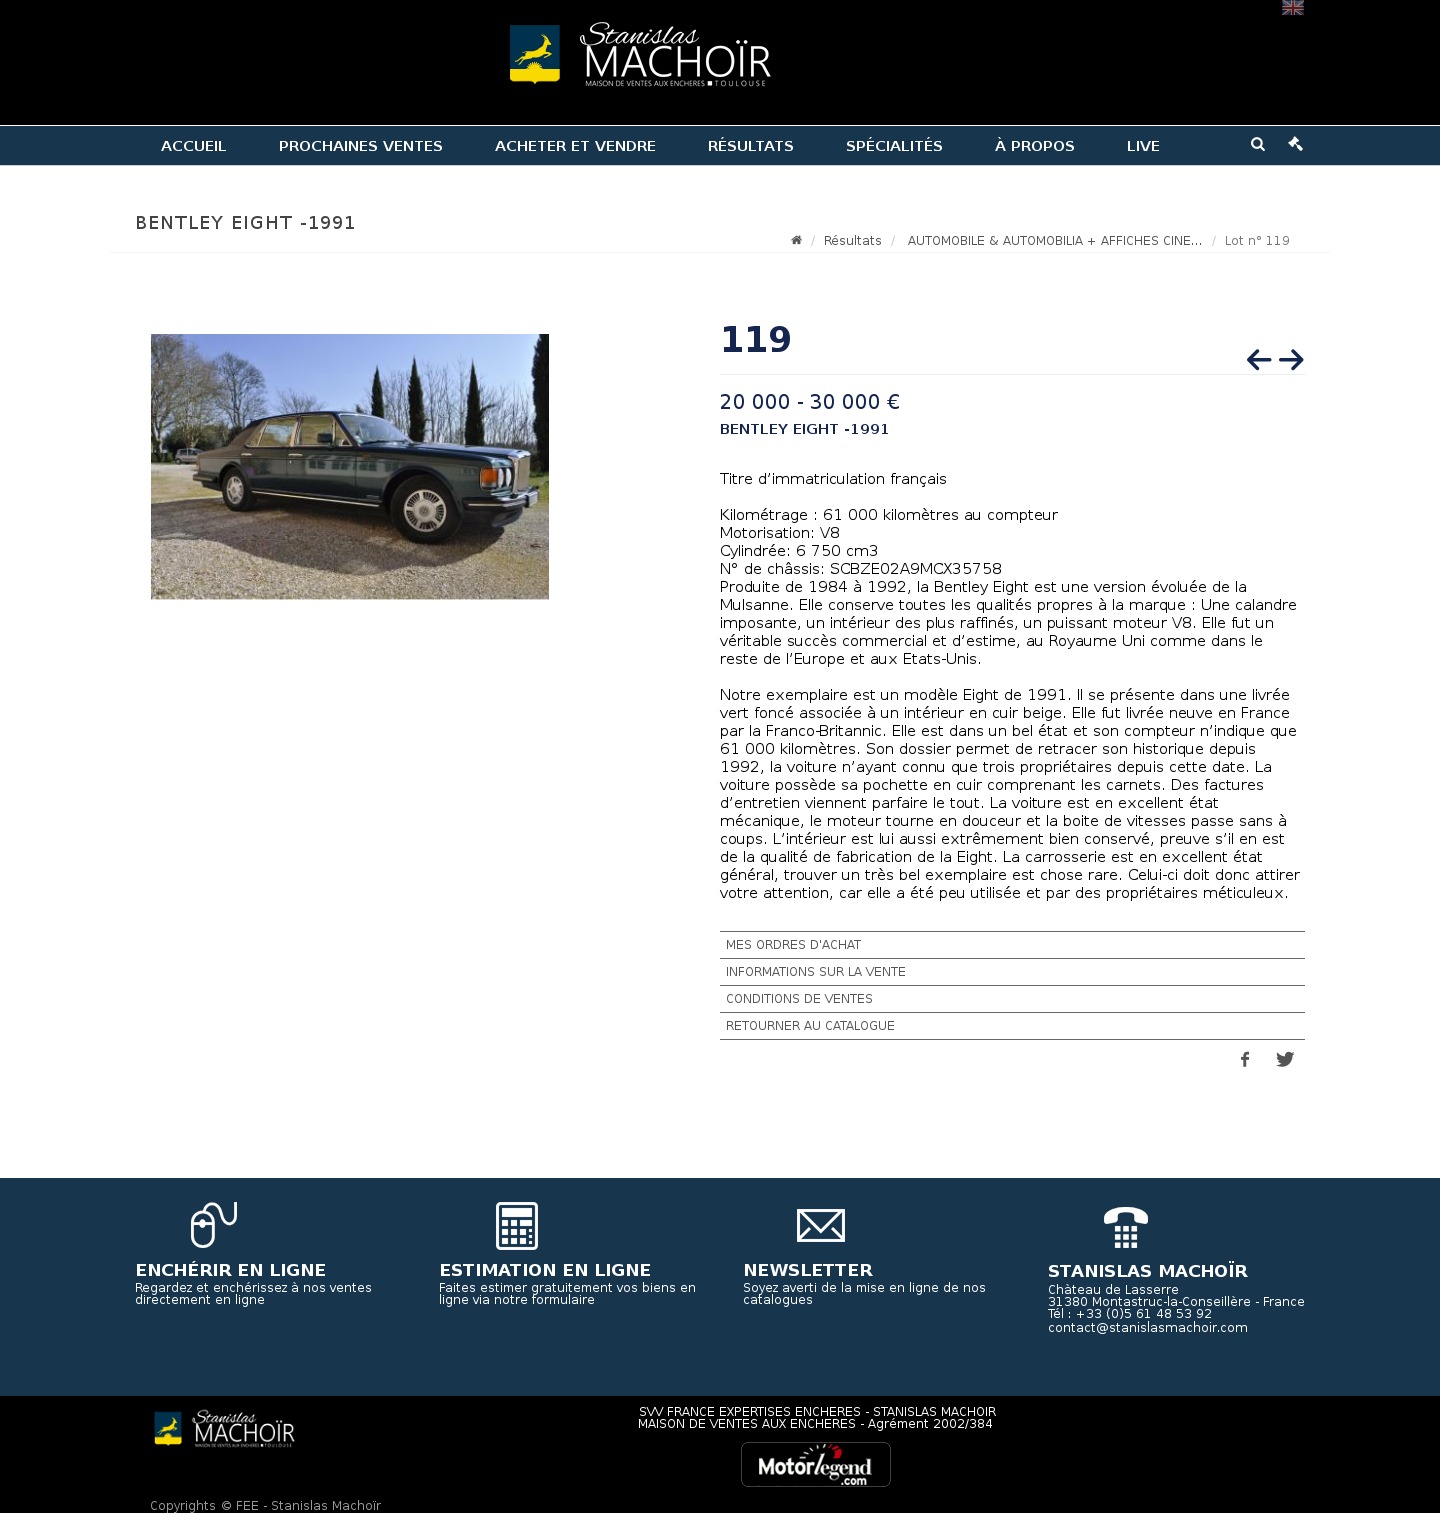Image resolution: width=1440 pixels, height=1513 pixels.
Task: Open the Live menu item
Action: coord(1143,146)
